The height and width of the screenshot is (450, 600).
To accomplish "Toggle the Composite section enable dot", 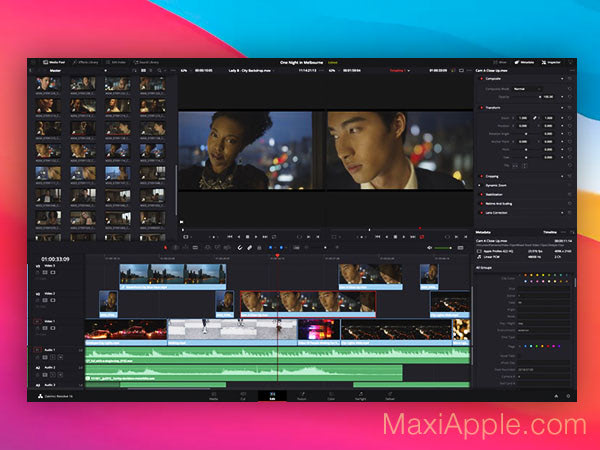I will point(481,79).
